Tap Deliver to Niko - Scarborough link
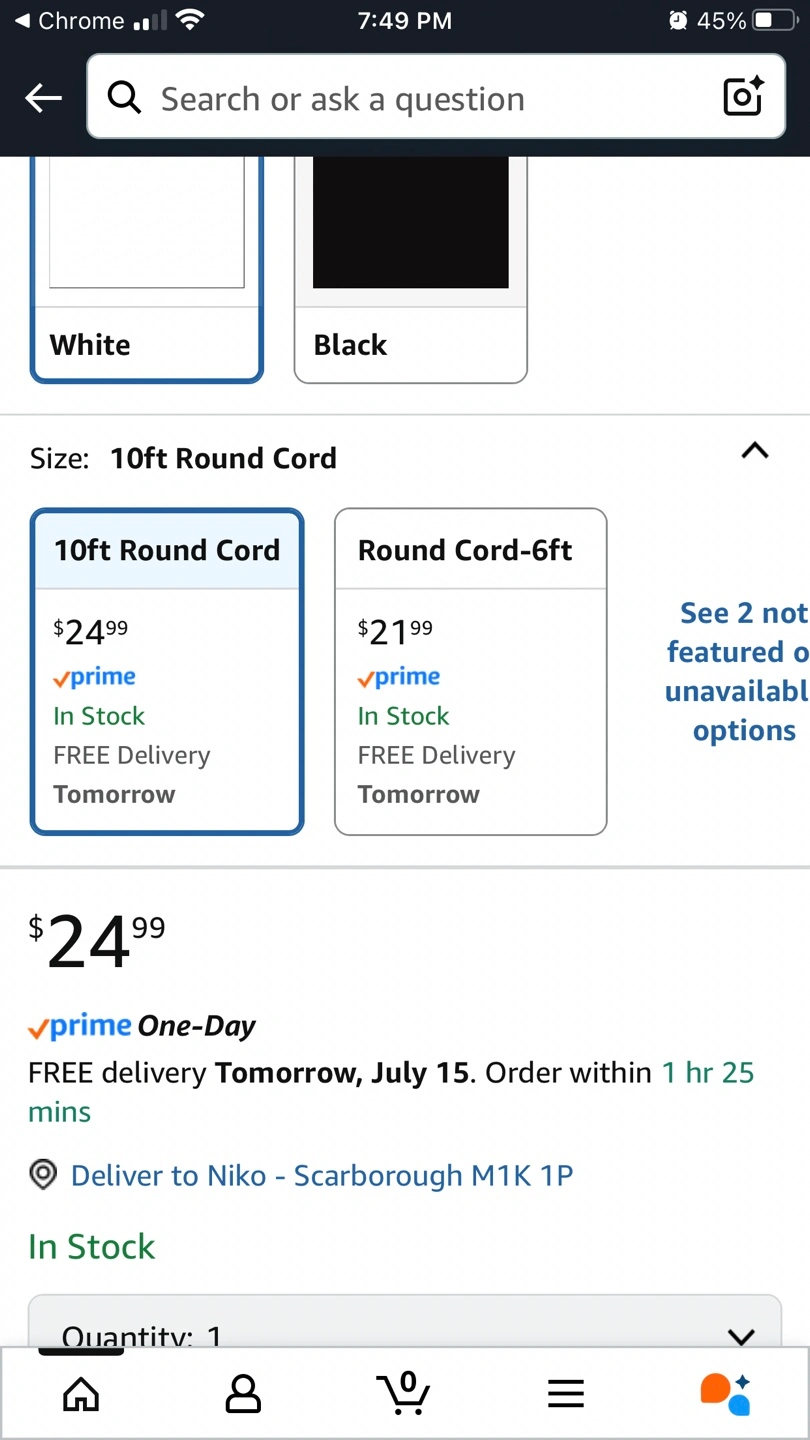 (322, 1175)
